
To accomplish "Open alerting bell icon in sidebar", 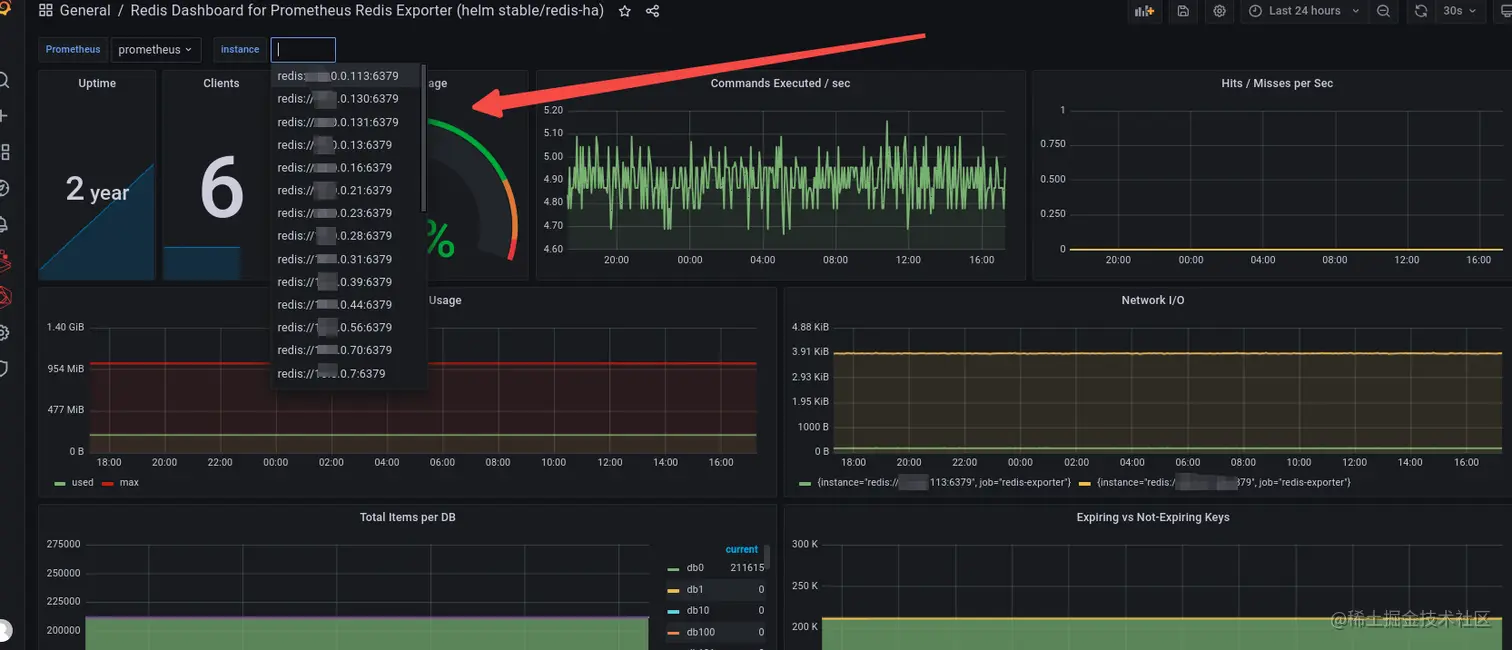I will click(x=4, y=224).
